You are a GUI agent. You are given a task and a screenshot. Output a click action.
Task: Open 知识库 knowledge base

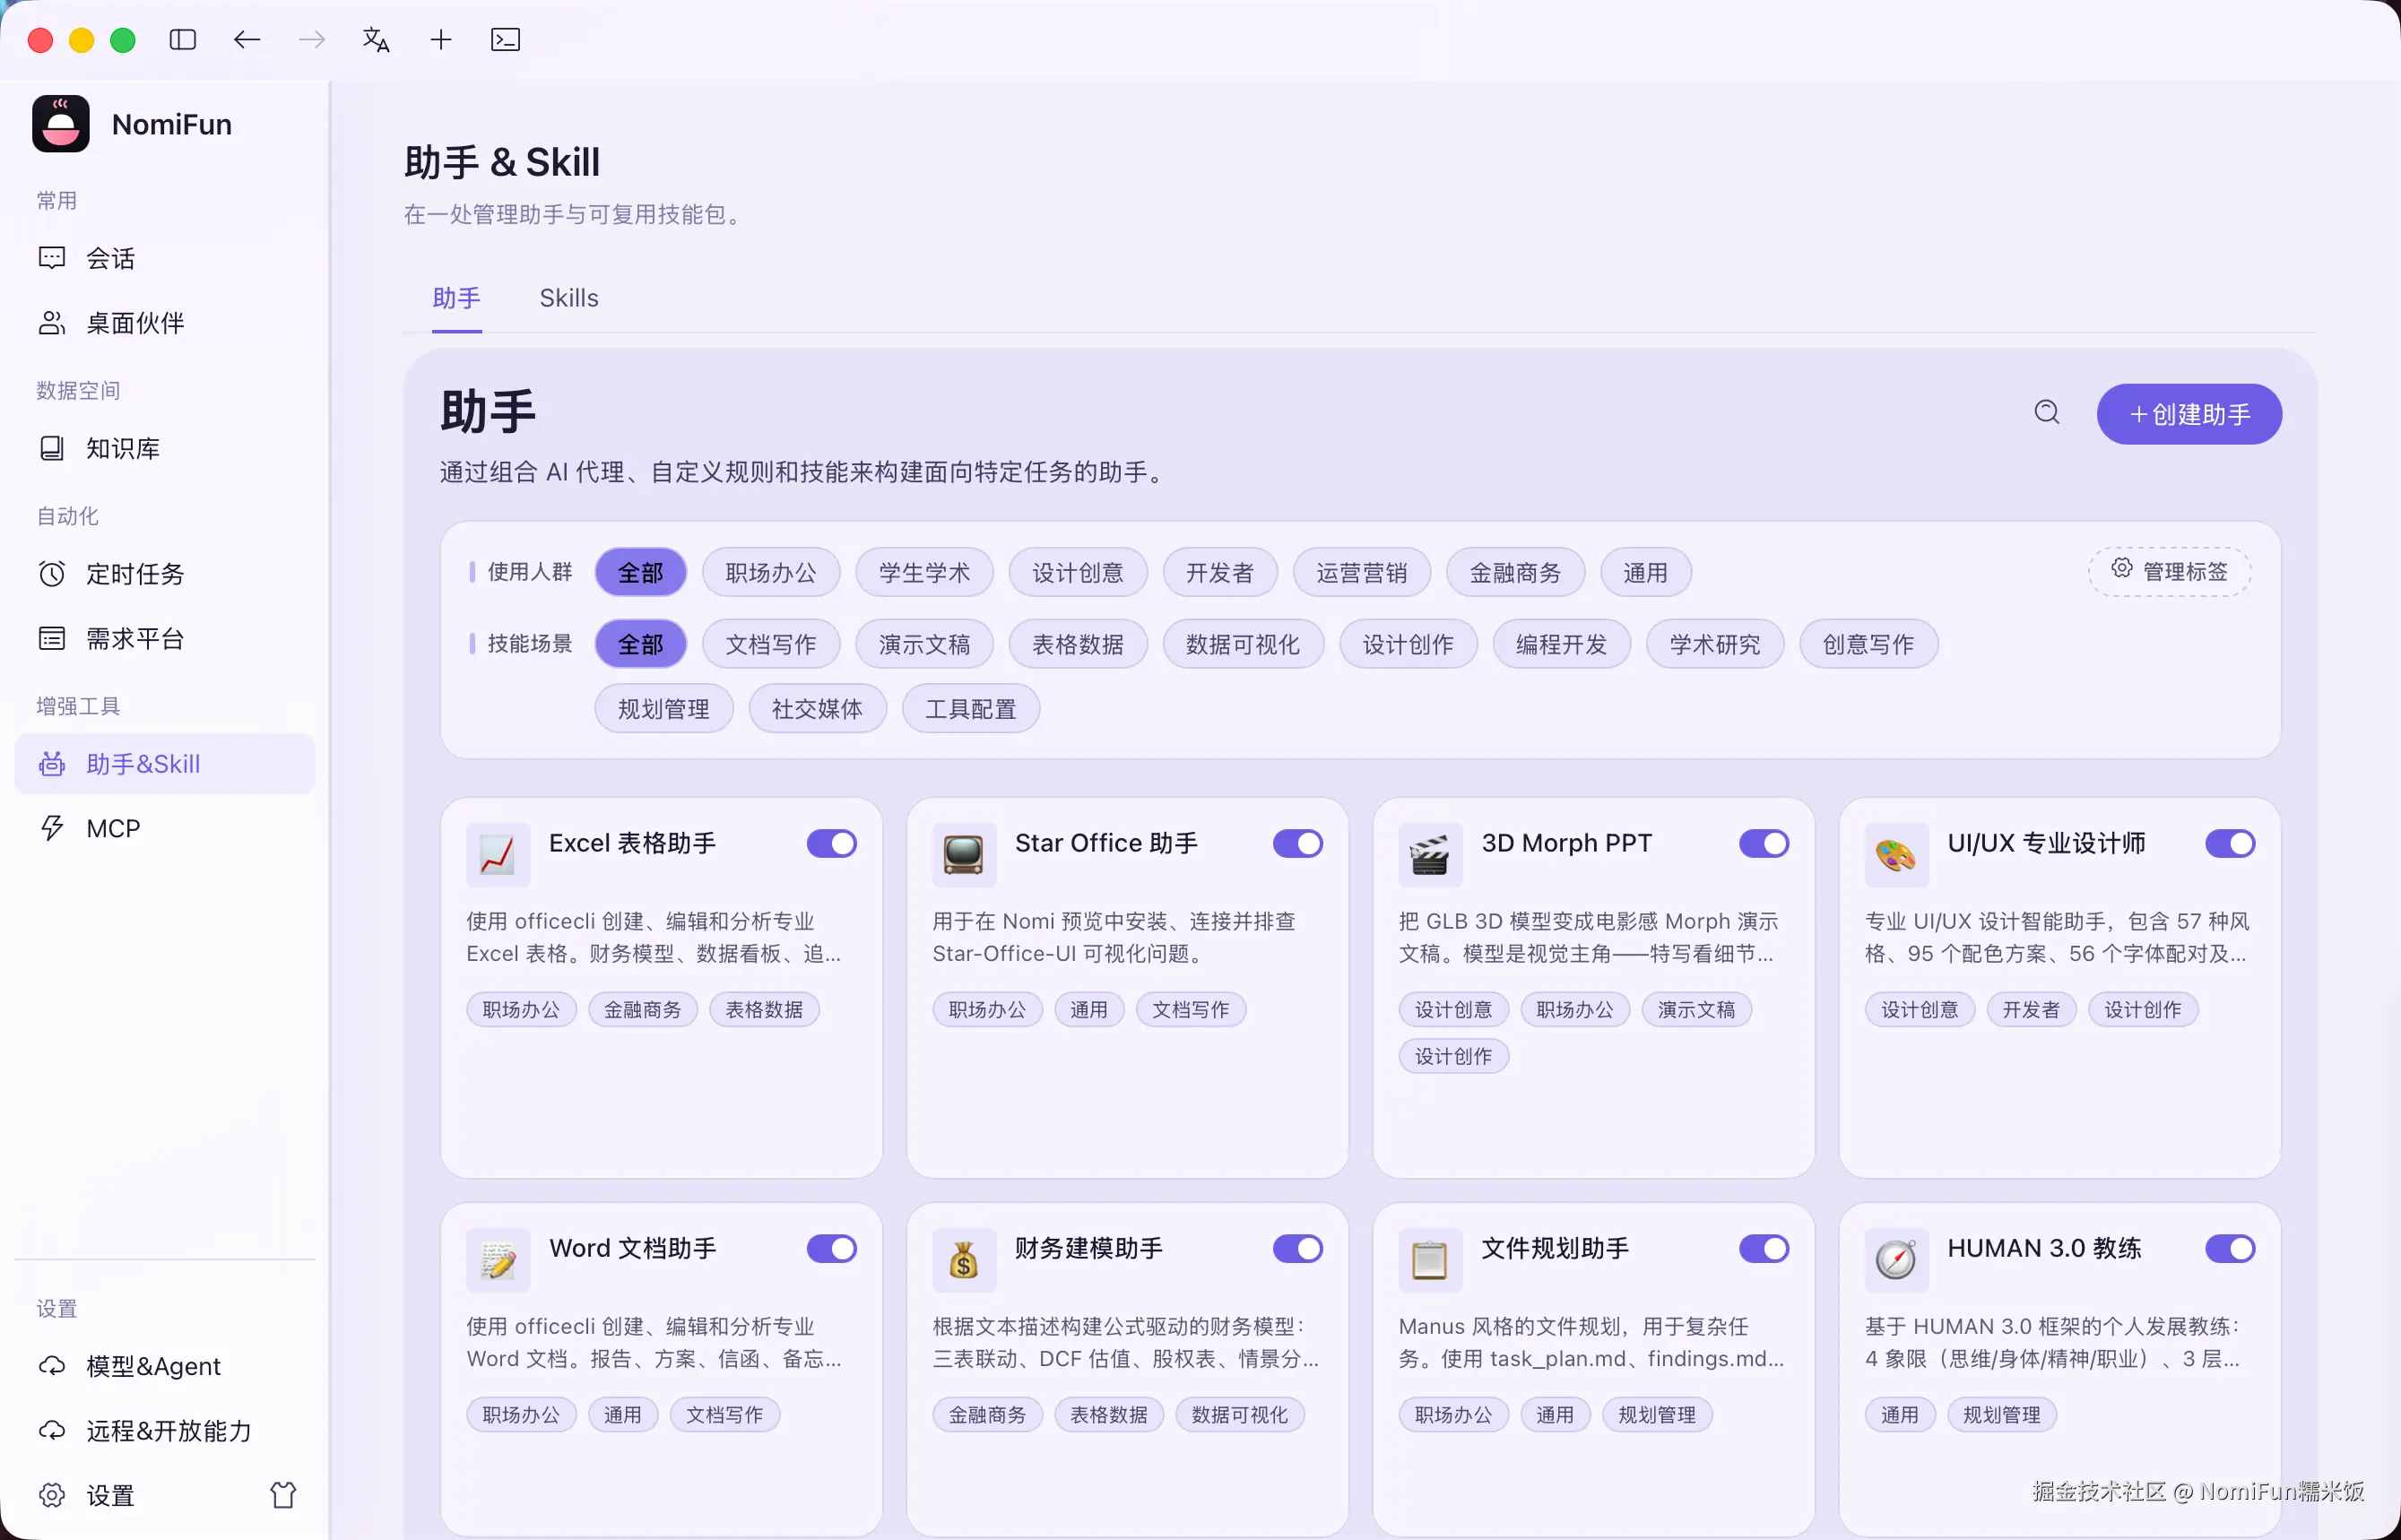click(x=165, y=449)
